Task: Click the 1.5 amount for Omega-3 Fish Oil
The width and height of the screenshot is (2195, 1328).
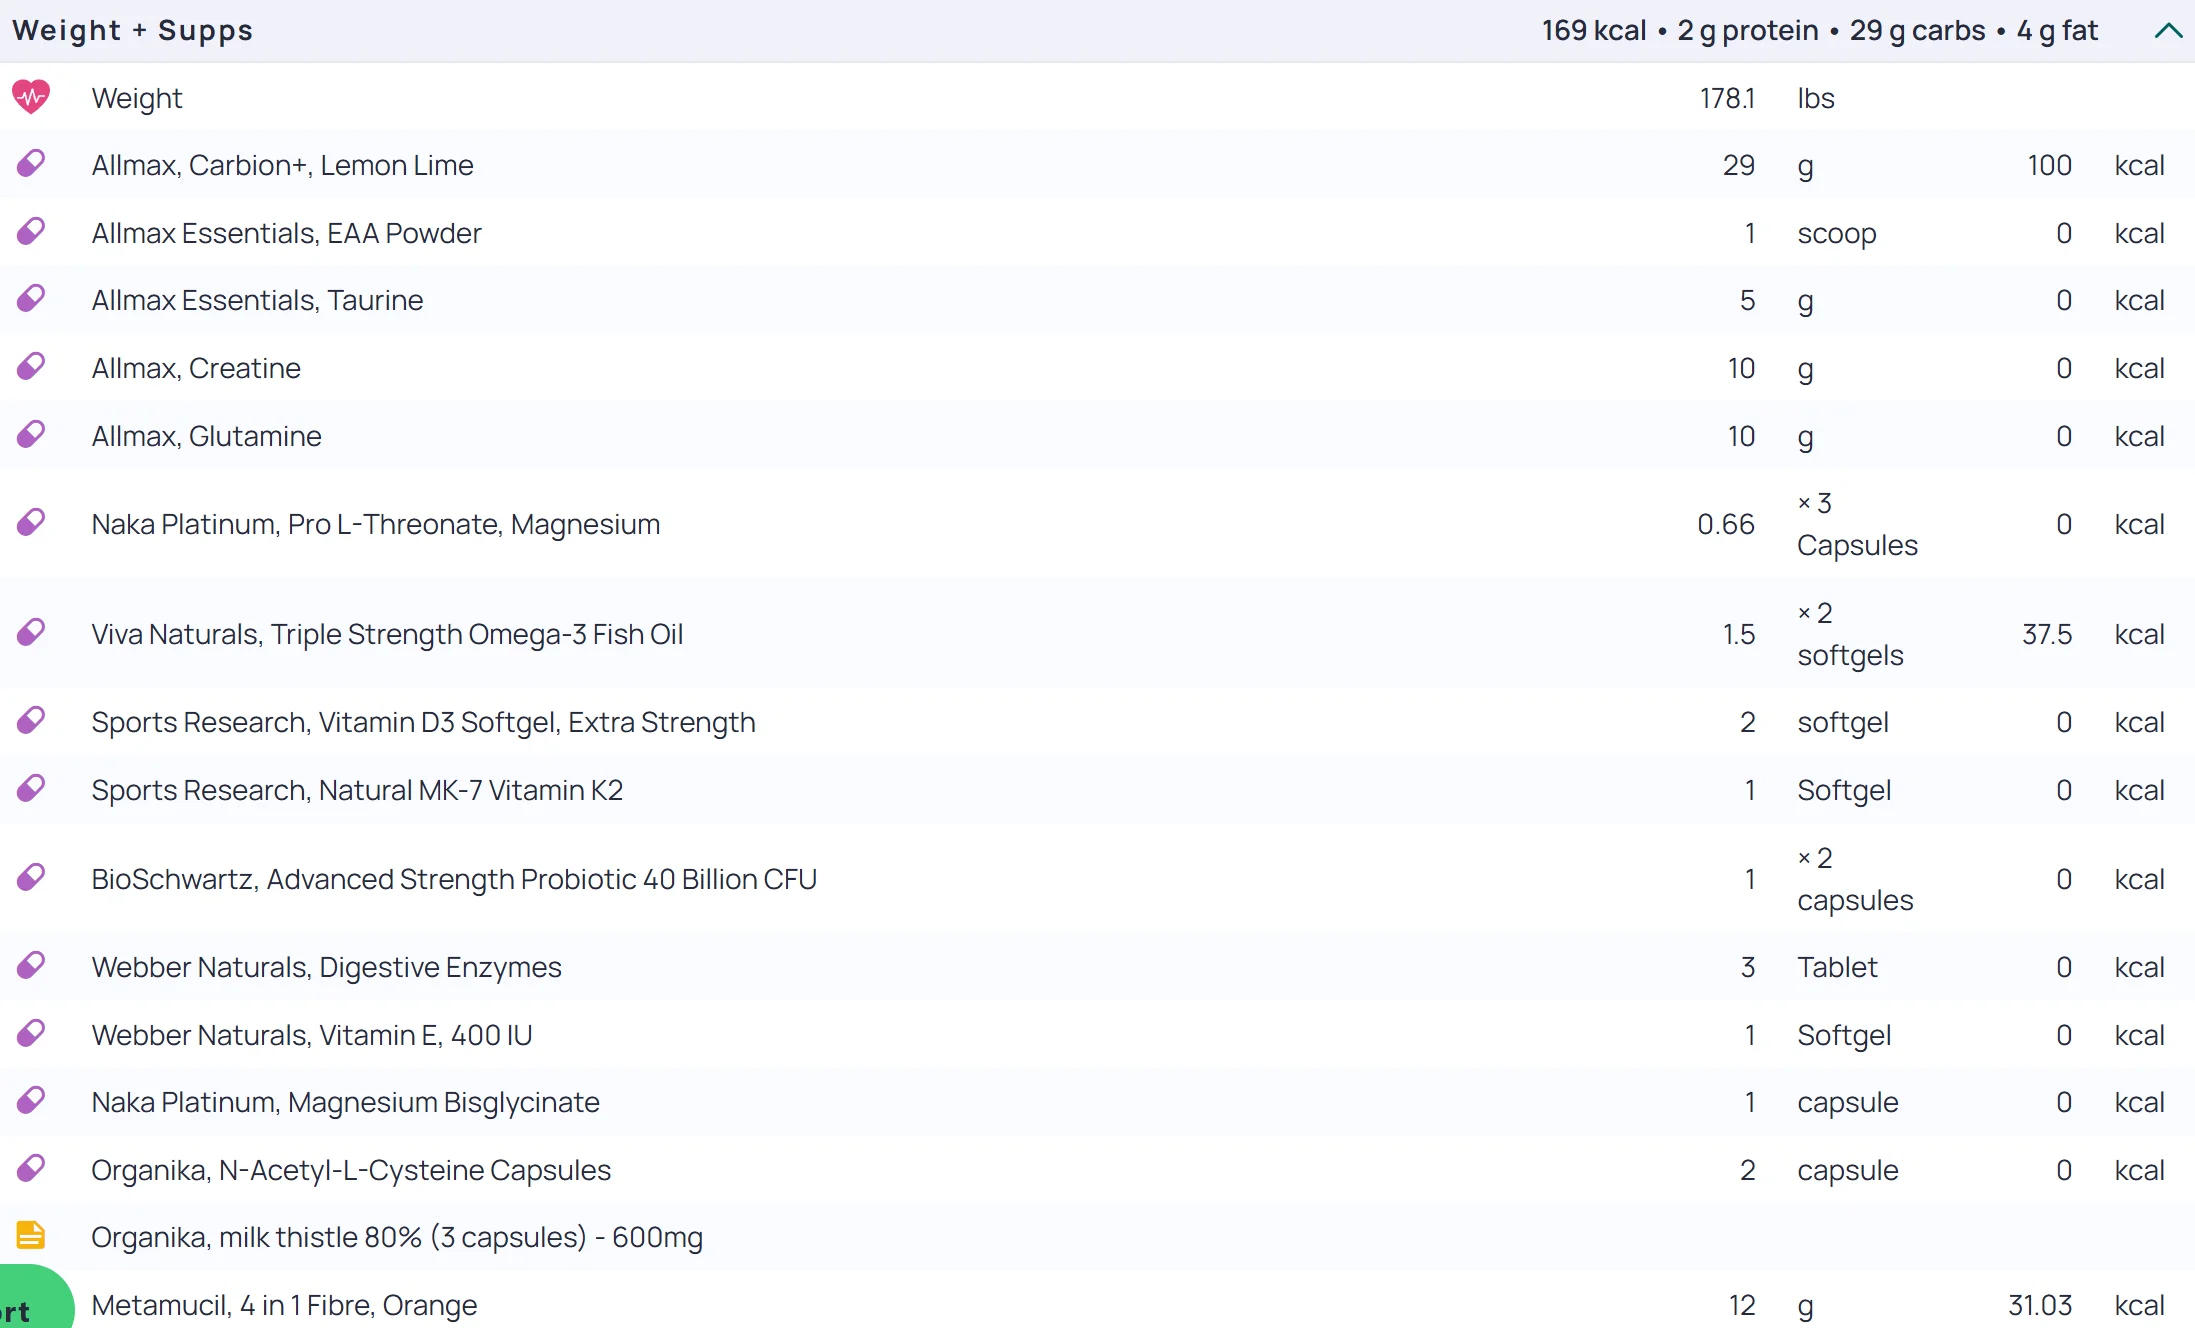Action: click(1739, 634)
